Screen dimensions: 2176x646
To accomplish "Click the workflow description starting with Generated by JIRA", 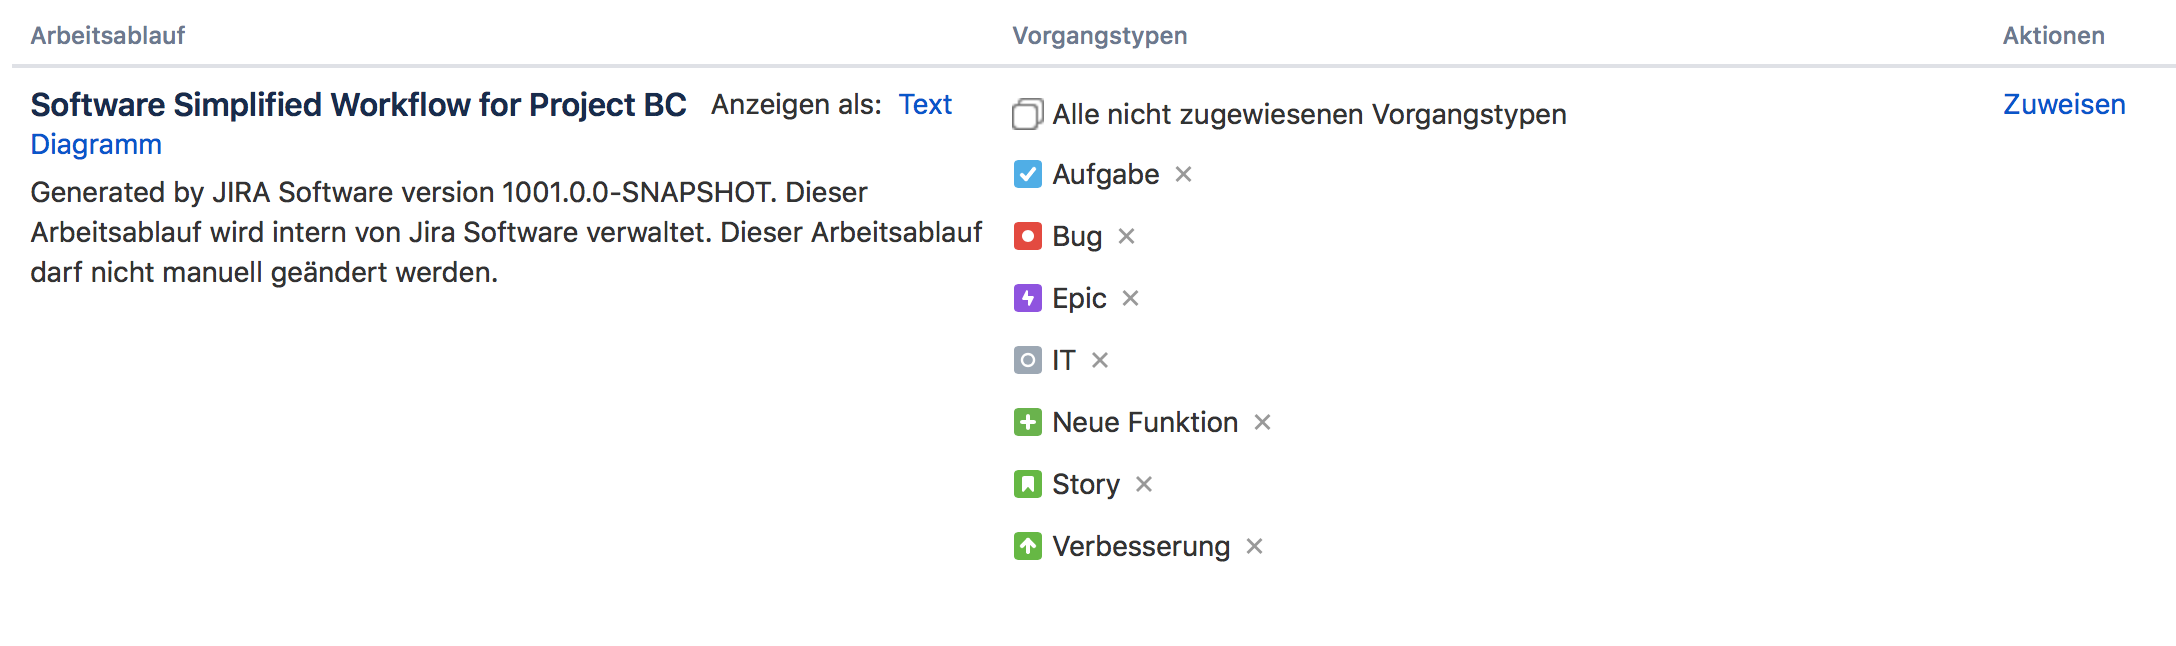I will coord(506,232).
